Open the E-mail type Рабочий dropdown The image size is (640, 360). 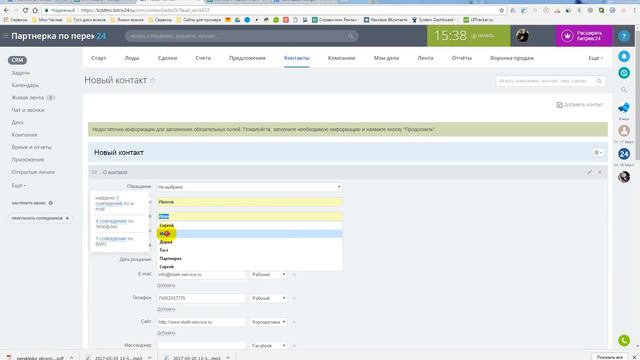(268, 275)
